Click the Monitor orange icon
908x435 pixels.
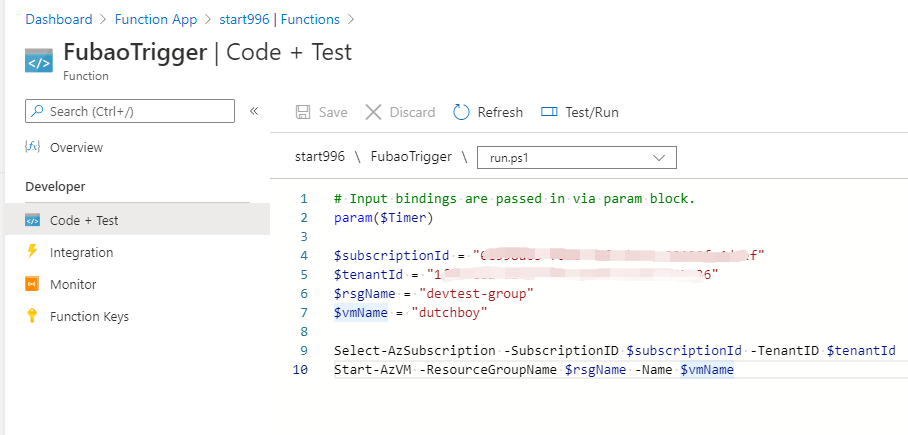click(32, 284)
